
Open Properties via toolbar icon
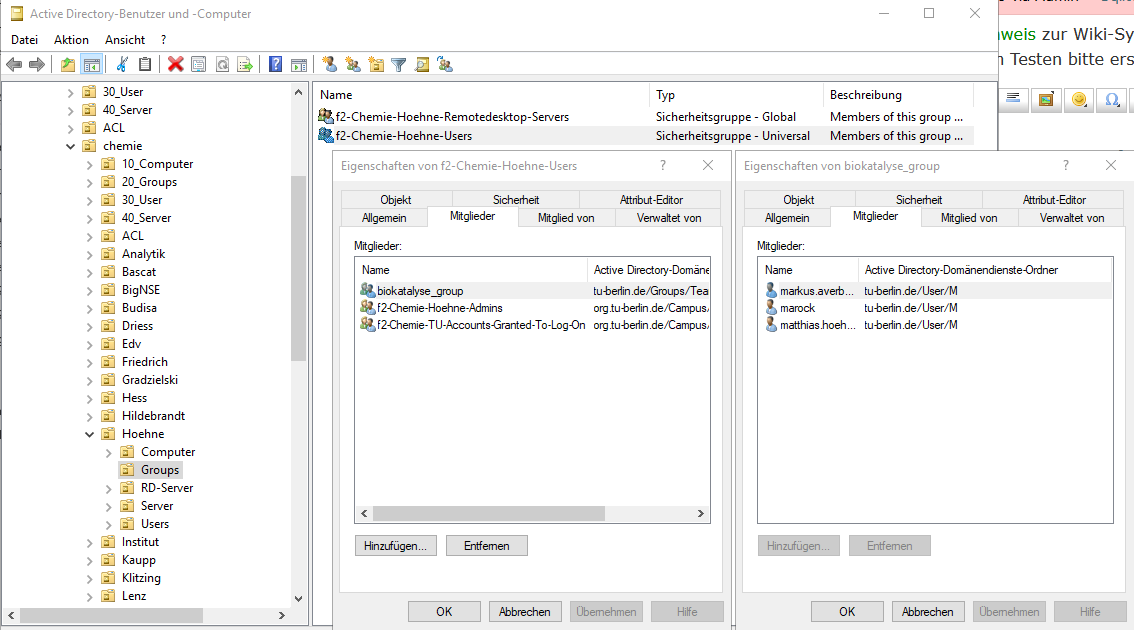click(198, 64)
